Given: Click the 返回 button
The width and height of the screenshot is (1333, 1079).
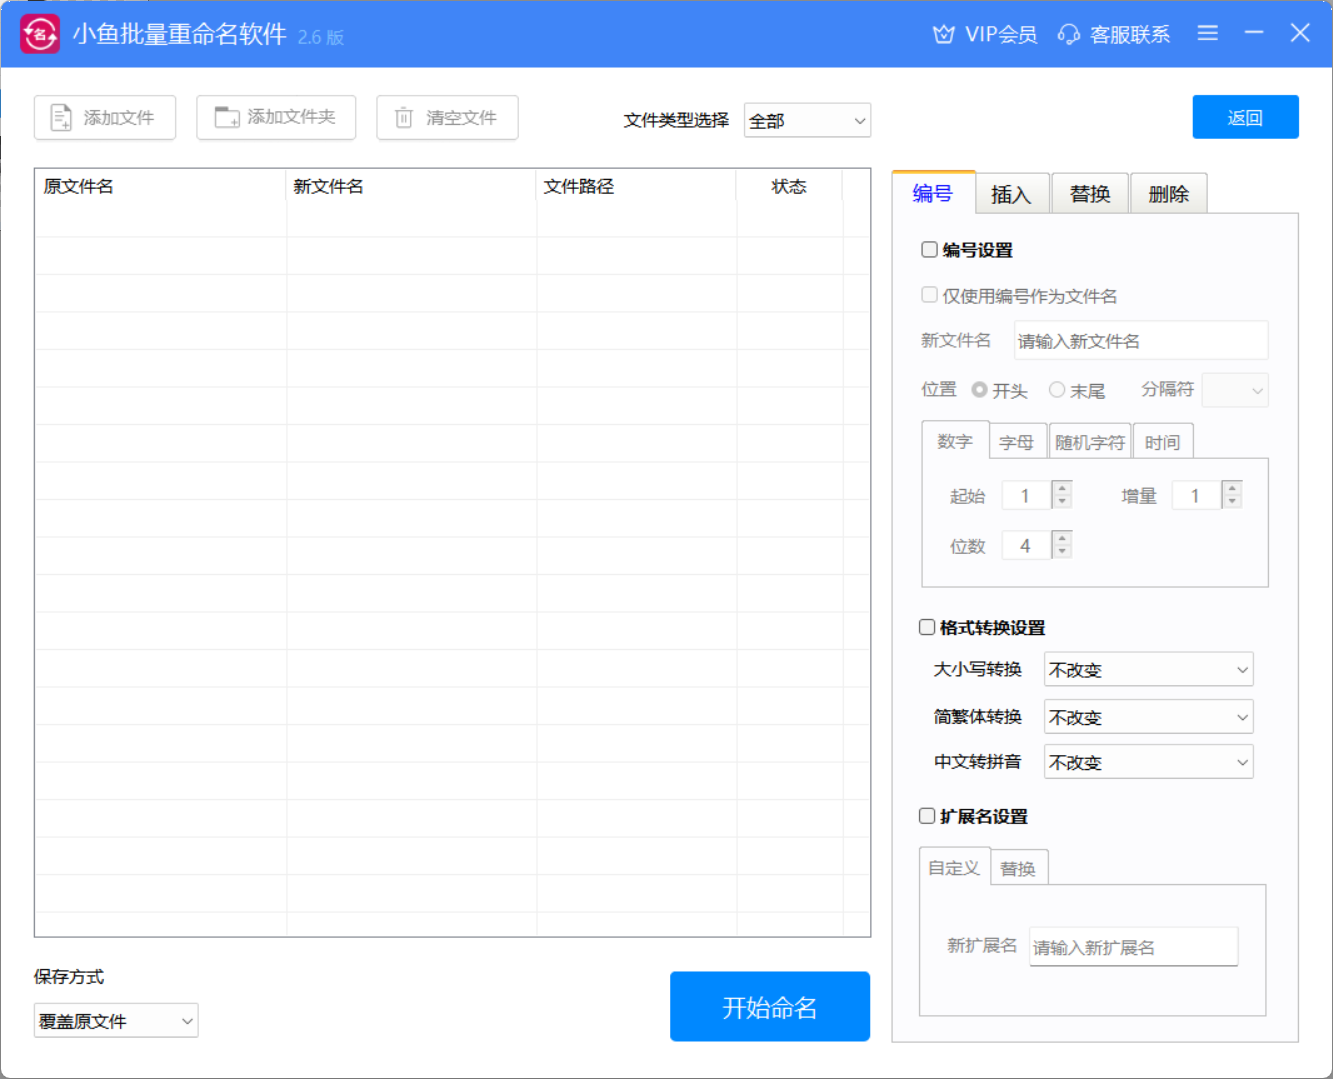Looking at the screenshot, I should click(1245, 116).
